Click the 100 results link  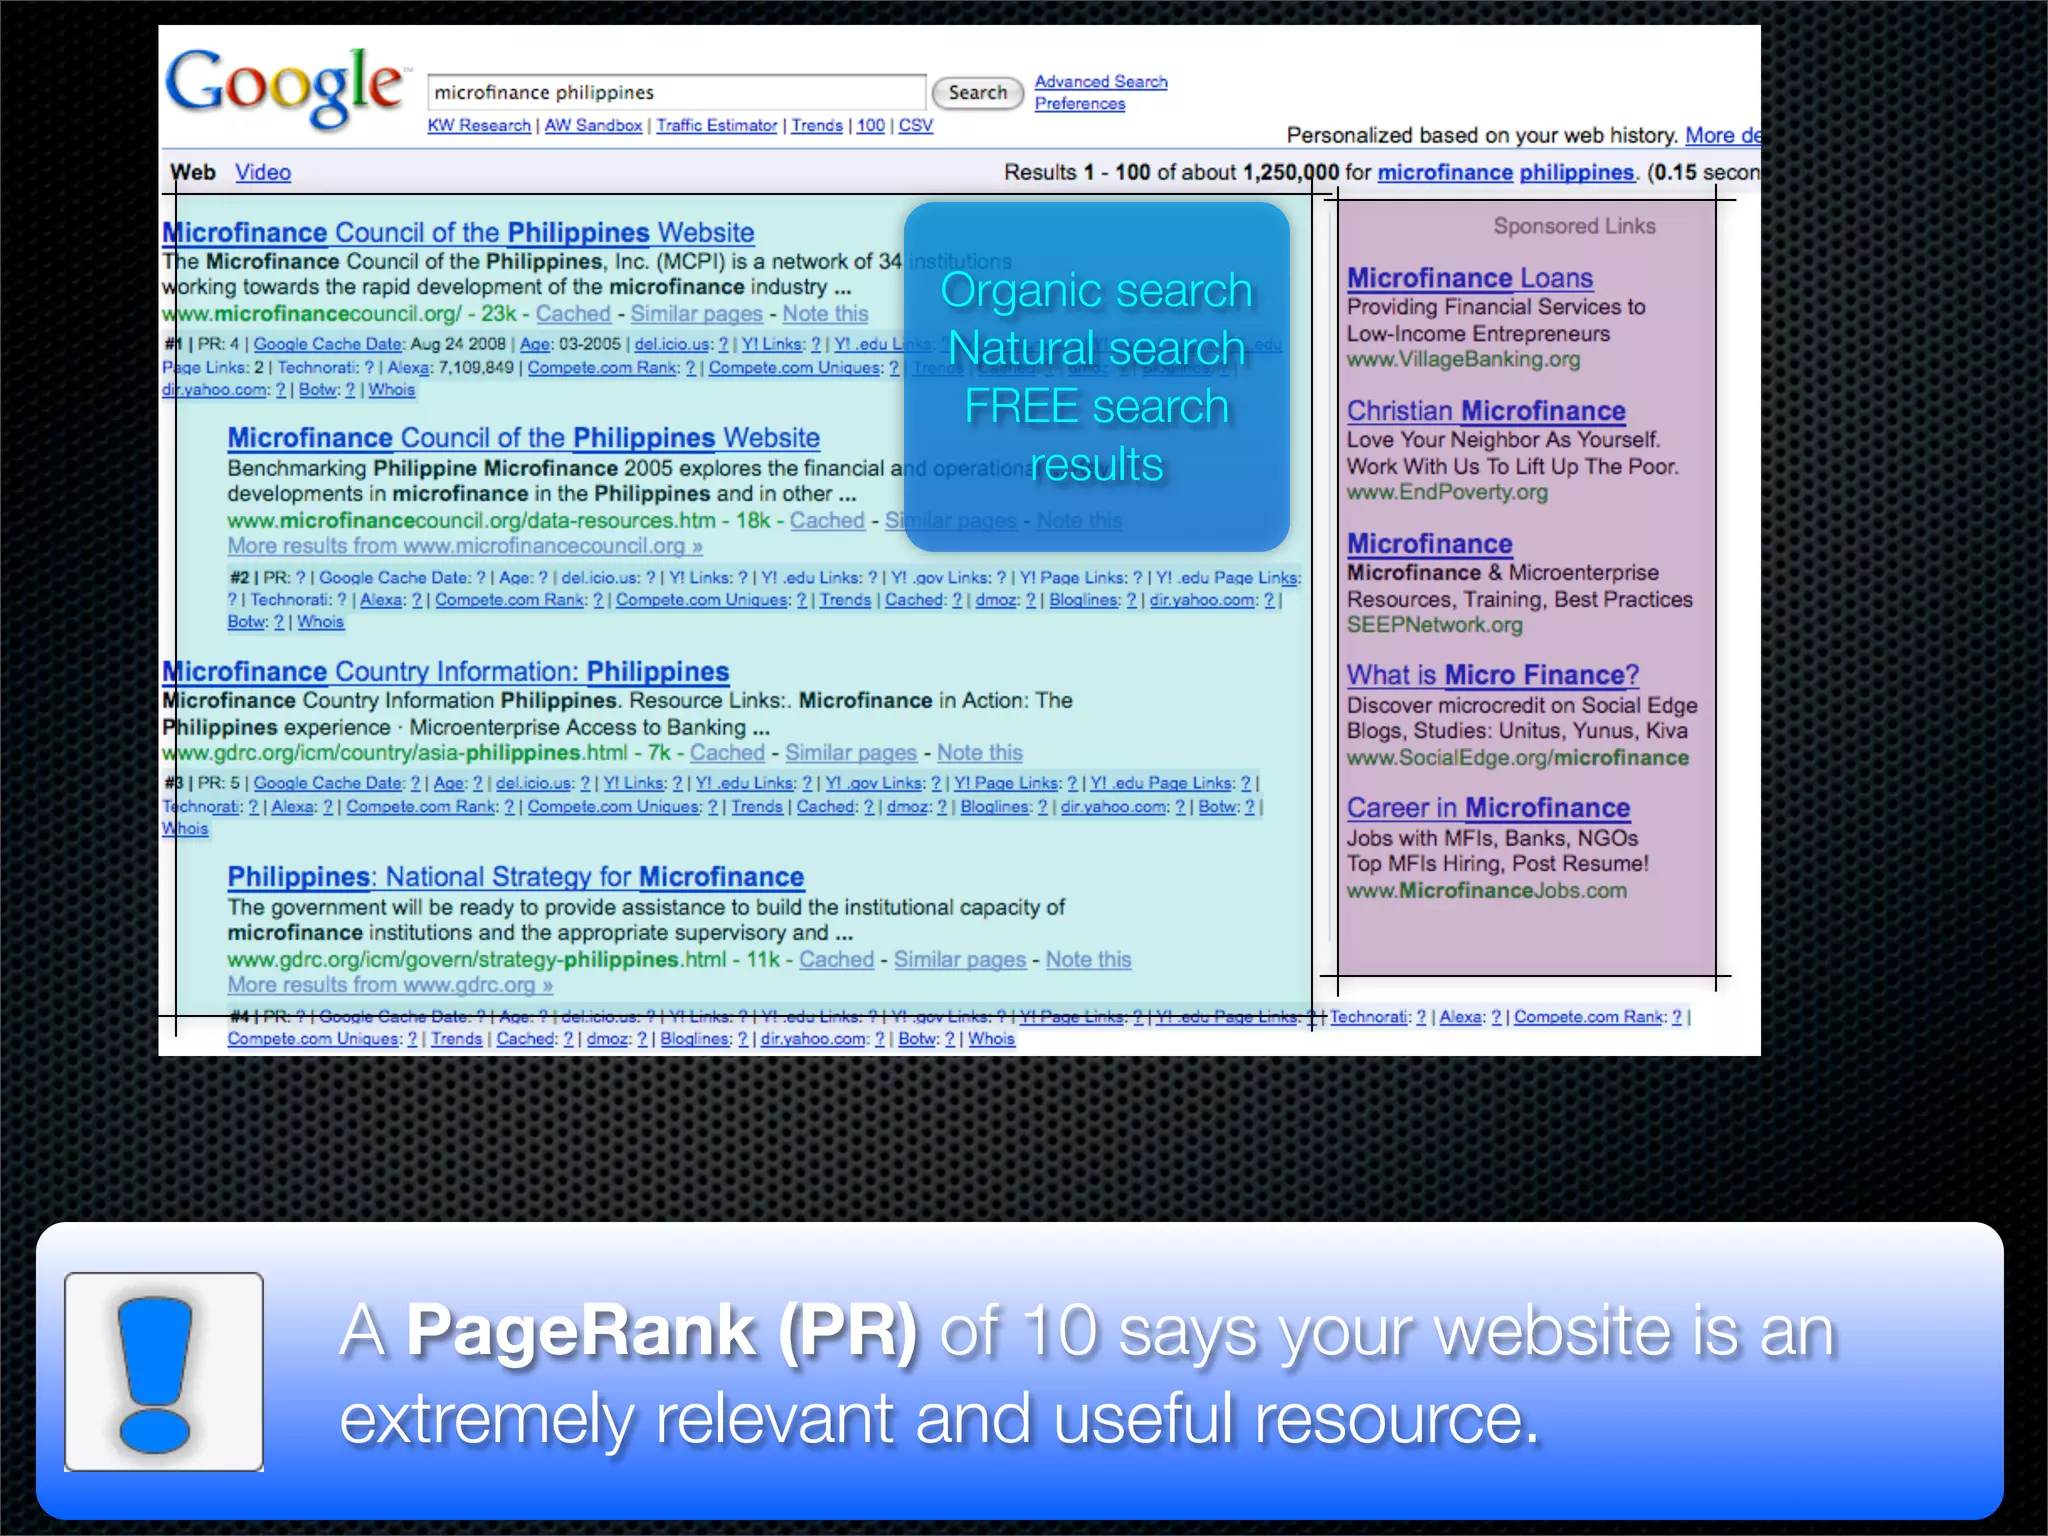(870, 125)
